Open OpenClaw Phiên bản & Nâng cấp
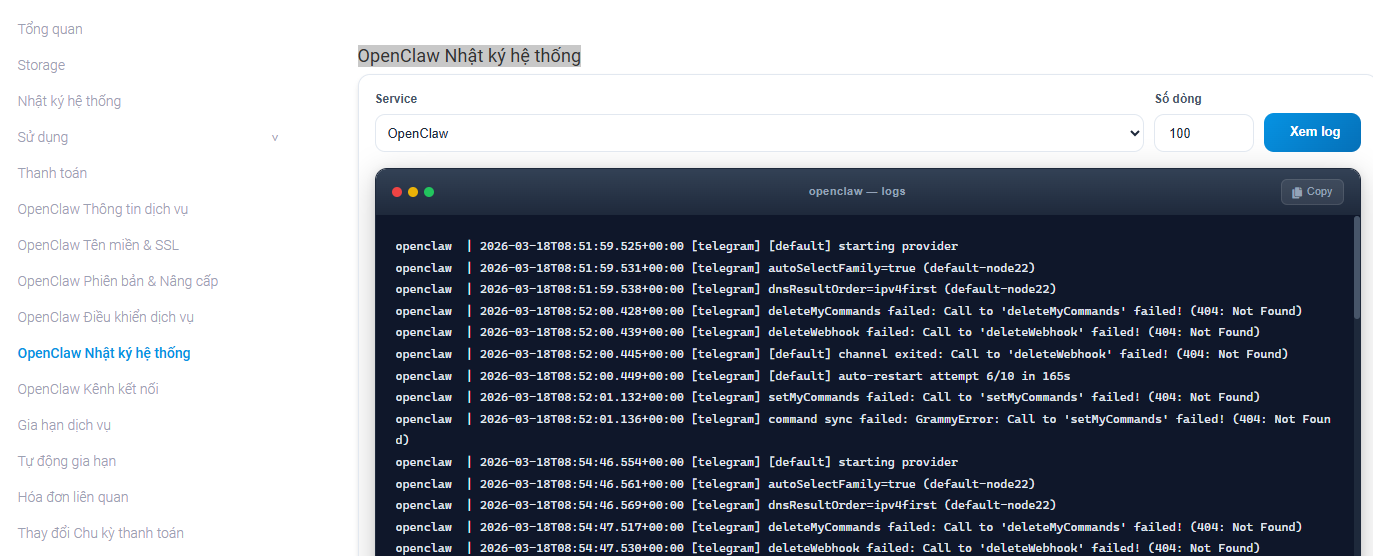The width and height of the screenshot is (1373, 556). click(x=117, y=281)
